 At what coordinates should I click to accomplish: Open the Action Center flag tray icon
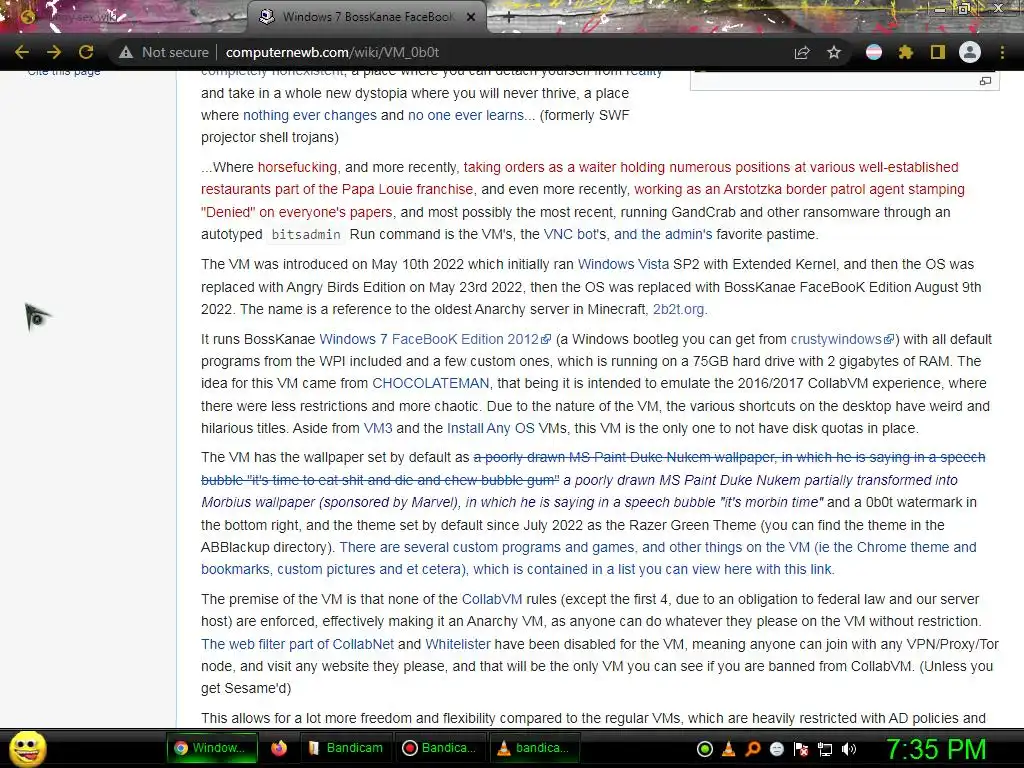[x=801, y=750]
